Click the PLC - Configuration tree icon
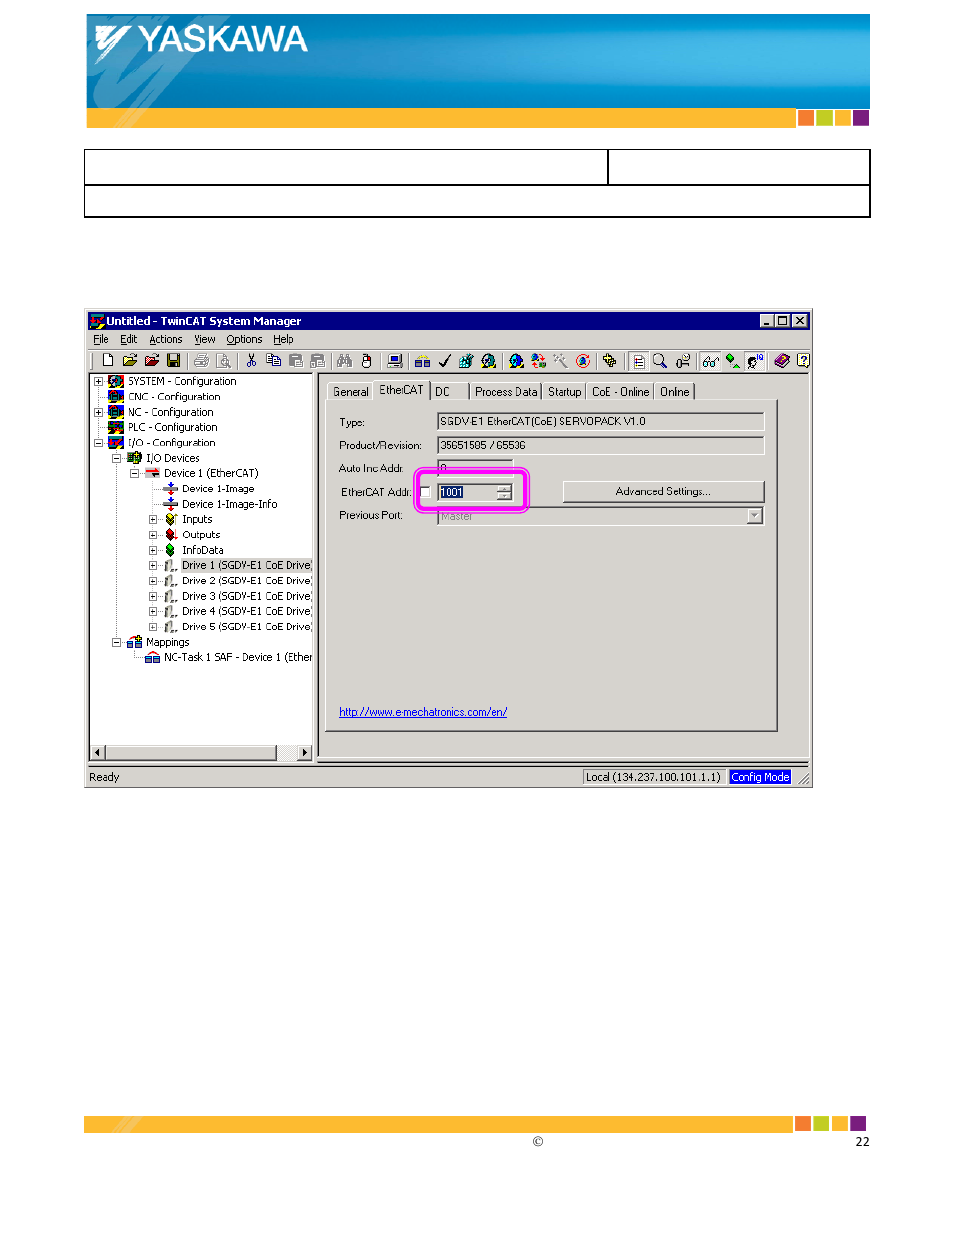 point(116,427)
